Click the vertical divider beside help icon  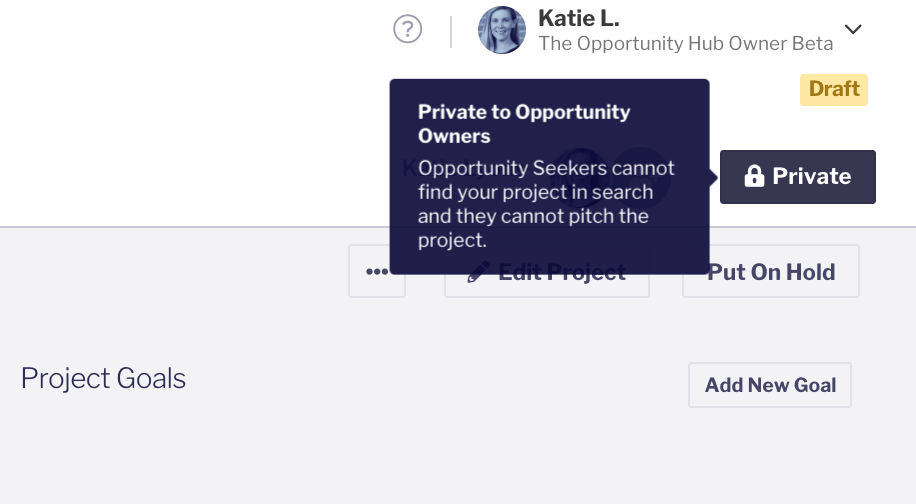pyautogui.click(x=451, y=31)
